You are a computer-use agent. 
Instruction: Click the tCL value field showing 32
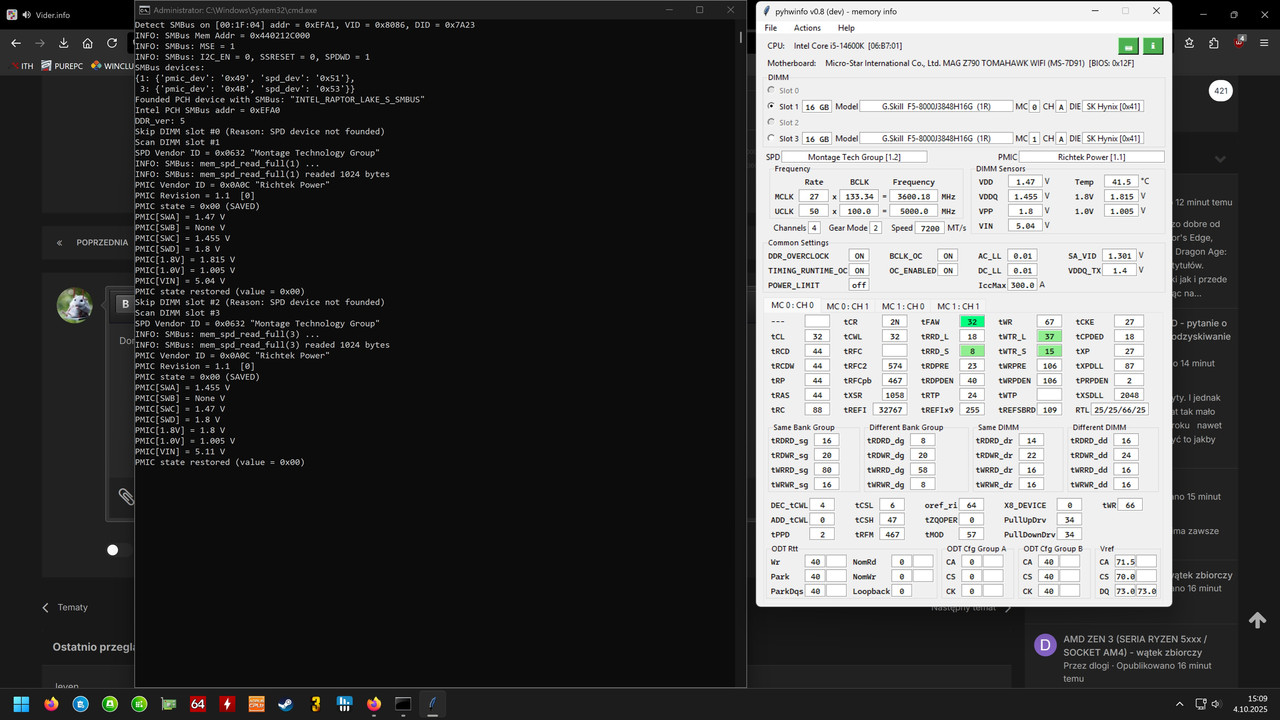[x=817, y=337]
